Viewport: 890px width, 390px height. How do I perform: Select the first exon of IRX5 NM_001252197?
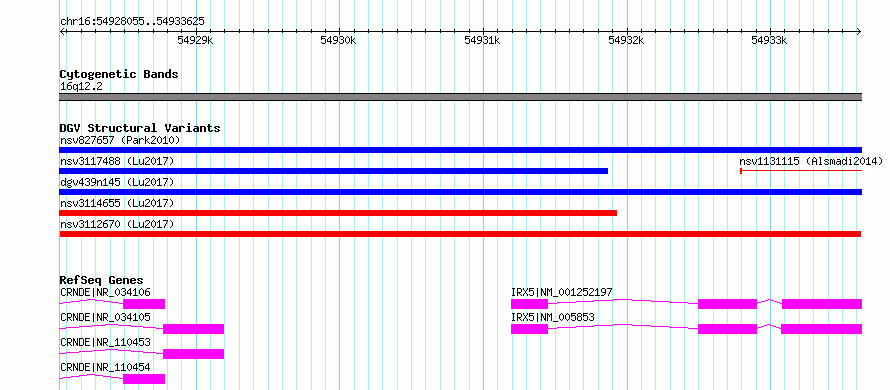click(x=530, y=304)
